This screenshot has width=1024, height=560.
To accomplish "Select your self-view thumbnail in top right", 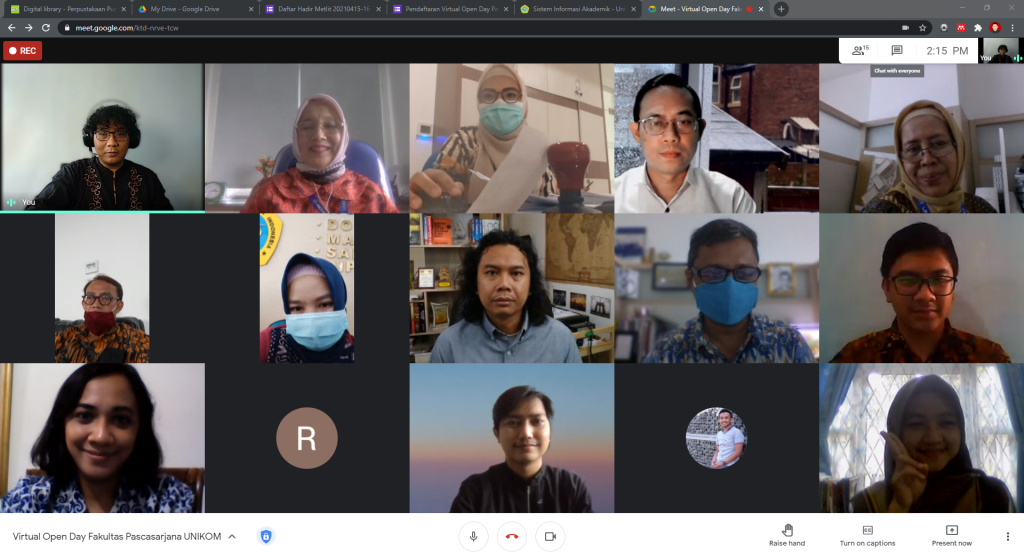I will 1001,50.
